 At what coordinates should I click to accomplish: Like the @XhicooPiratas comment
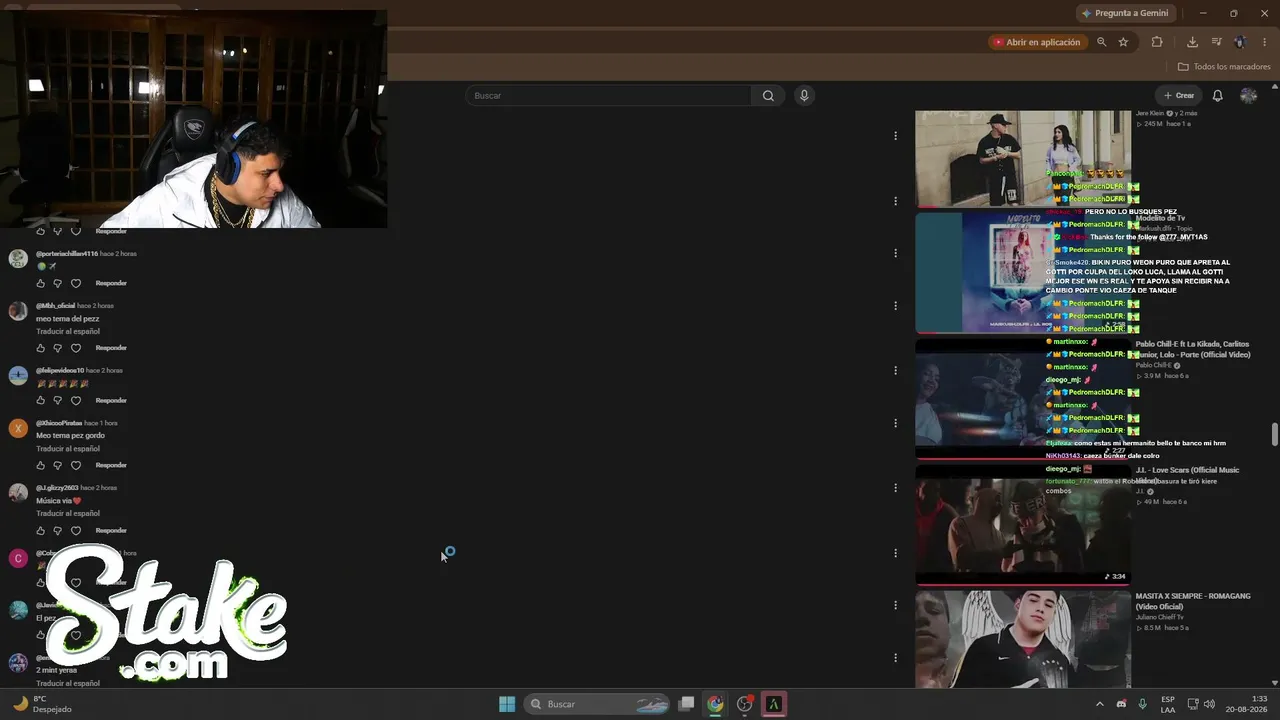point(41,466)
